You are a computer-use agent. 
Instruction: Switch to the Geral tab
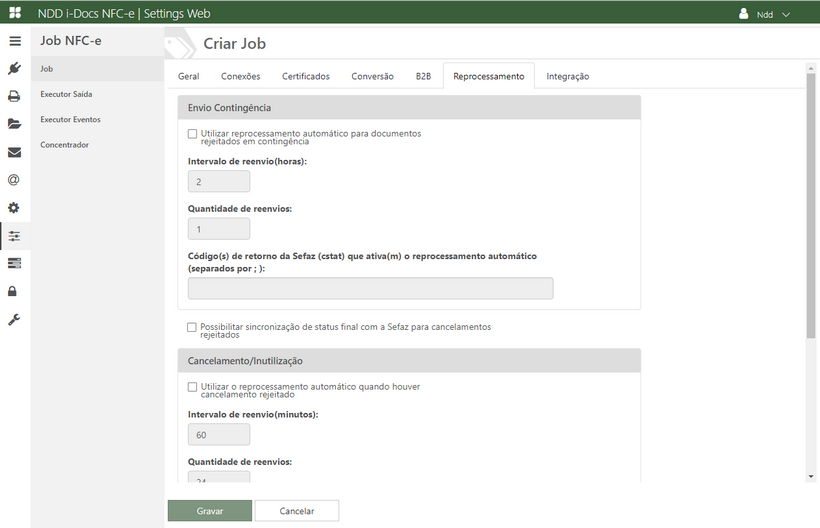pos(189,76)
